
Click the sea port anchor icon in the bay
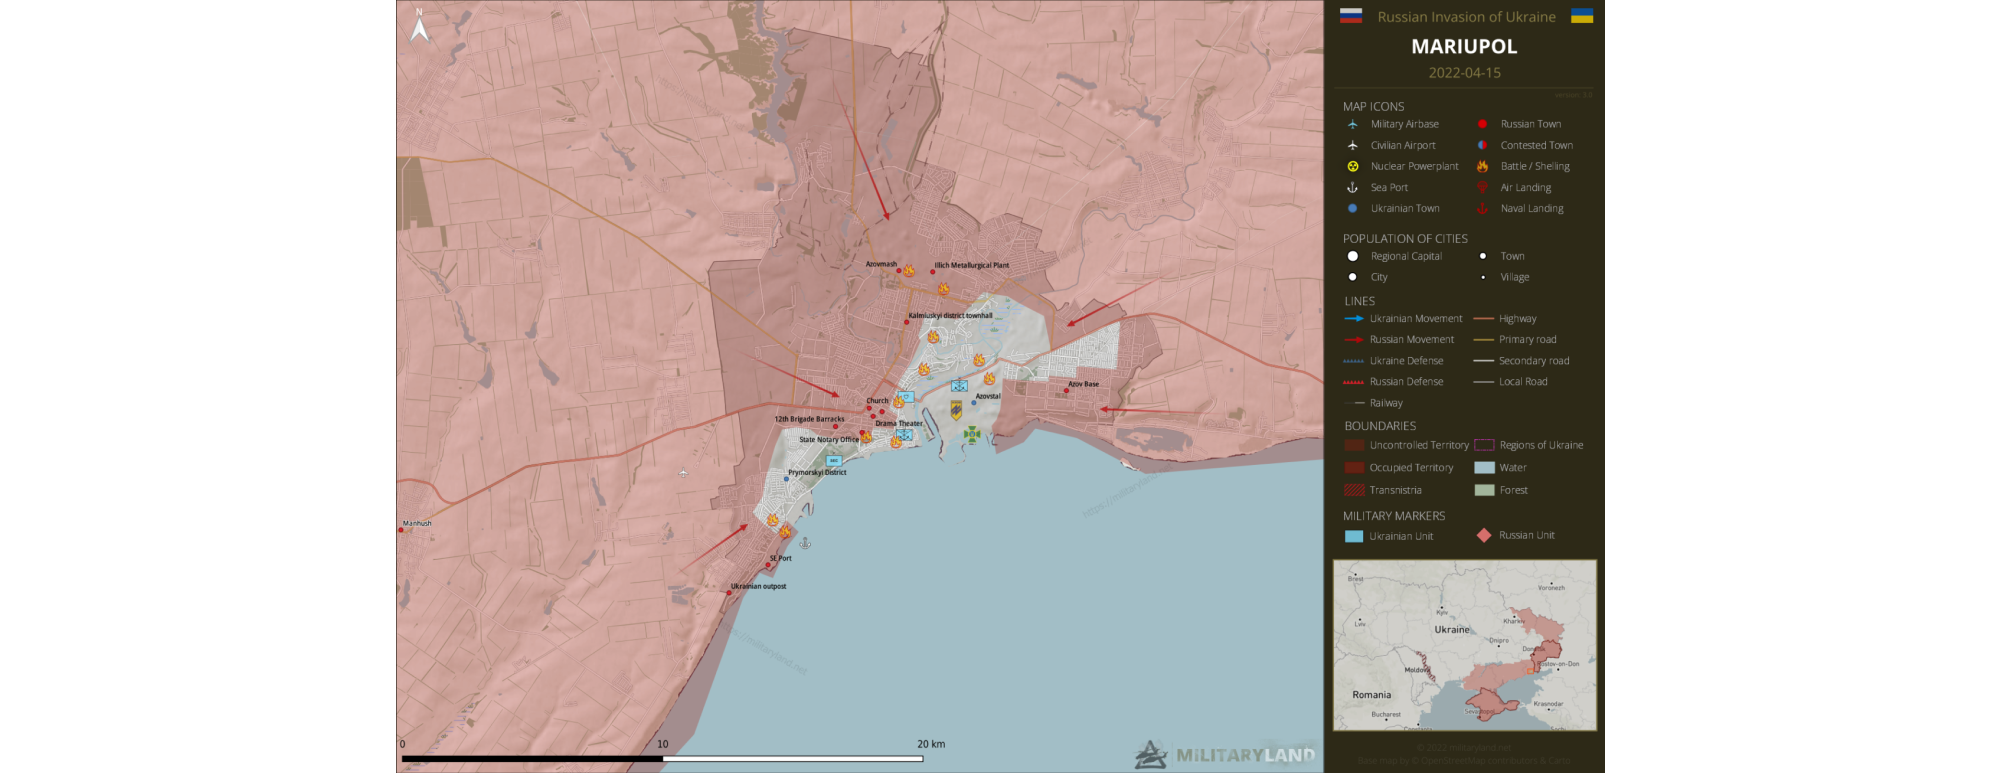click(x=805, y=543)
